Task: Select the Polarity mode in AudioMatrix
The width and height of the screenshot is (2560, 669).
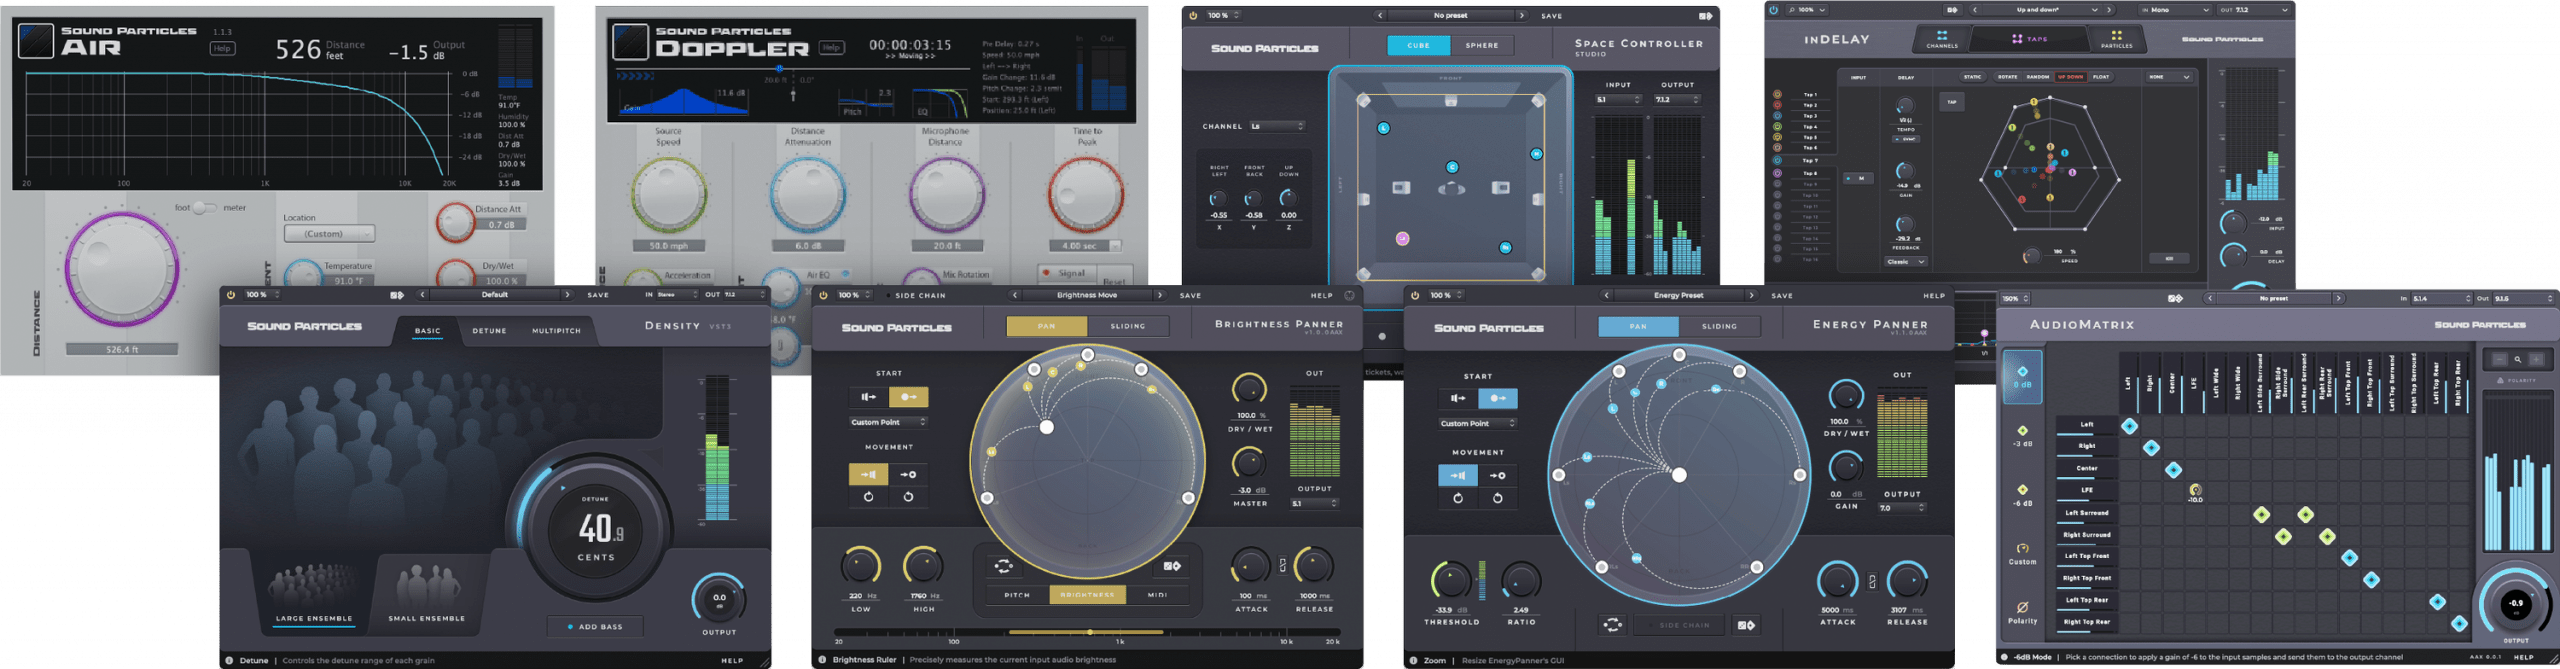Action: click(x=2022, y=612)
